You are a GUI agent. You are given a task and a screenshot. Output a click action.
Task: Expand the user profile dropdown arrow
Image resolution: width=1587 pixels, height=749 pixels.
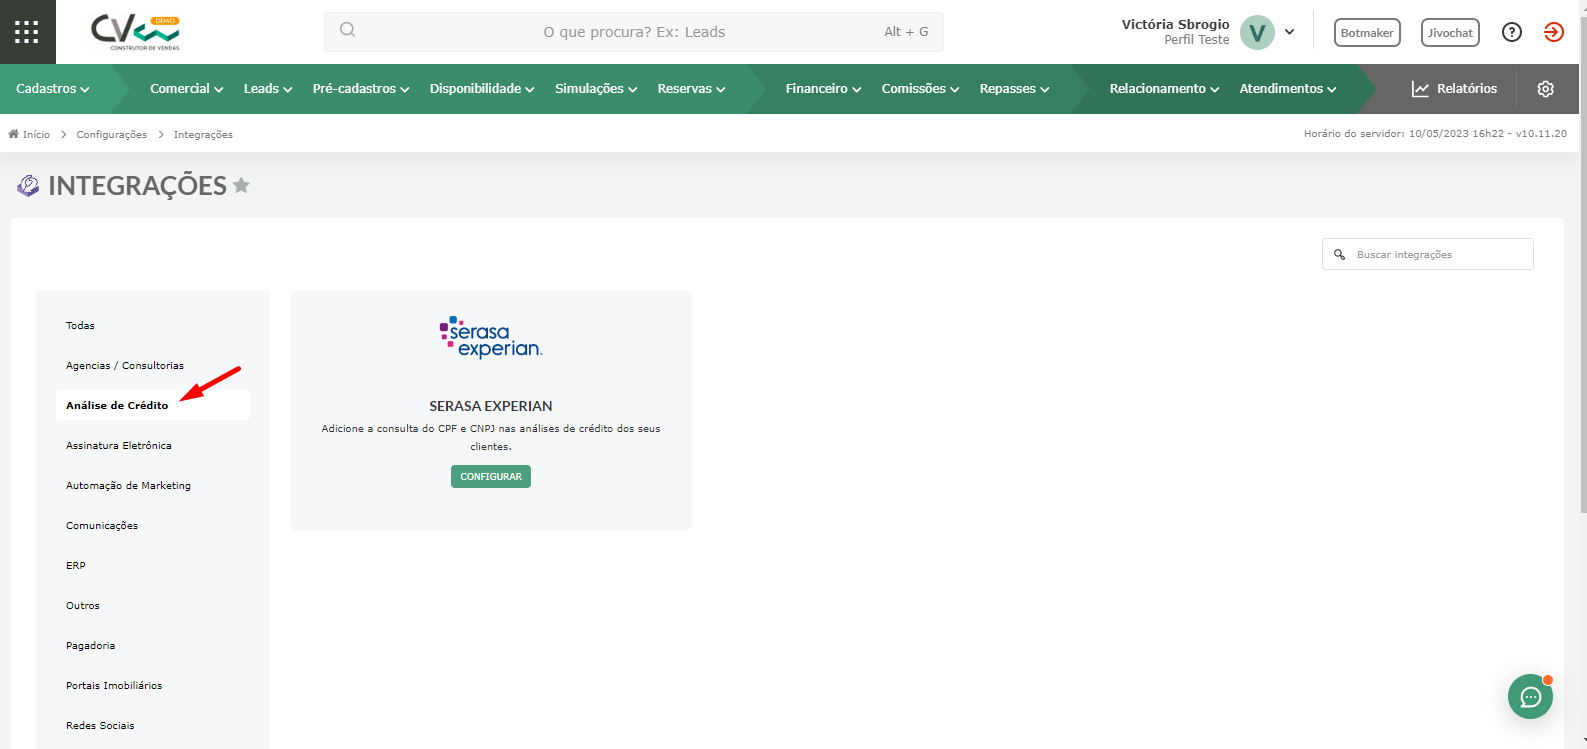pos(1290,32)
